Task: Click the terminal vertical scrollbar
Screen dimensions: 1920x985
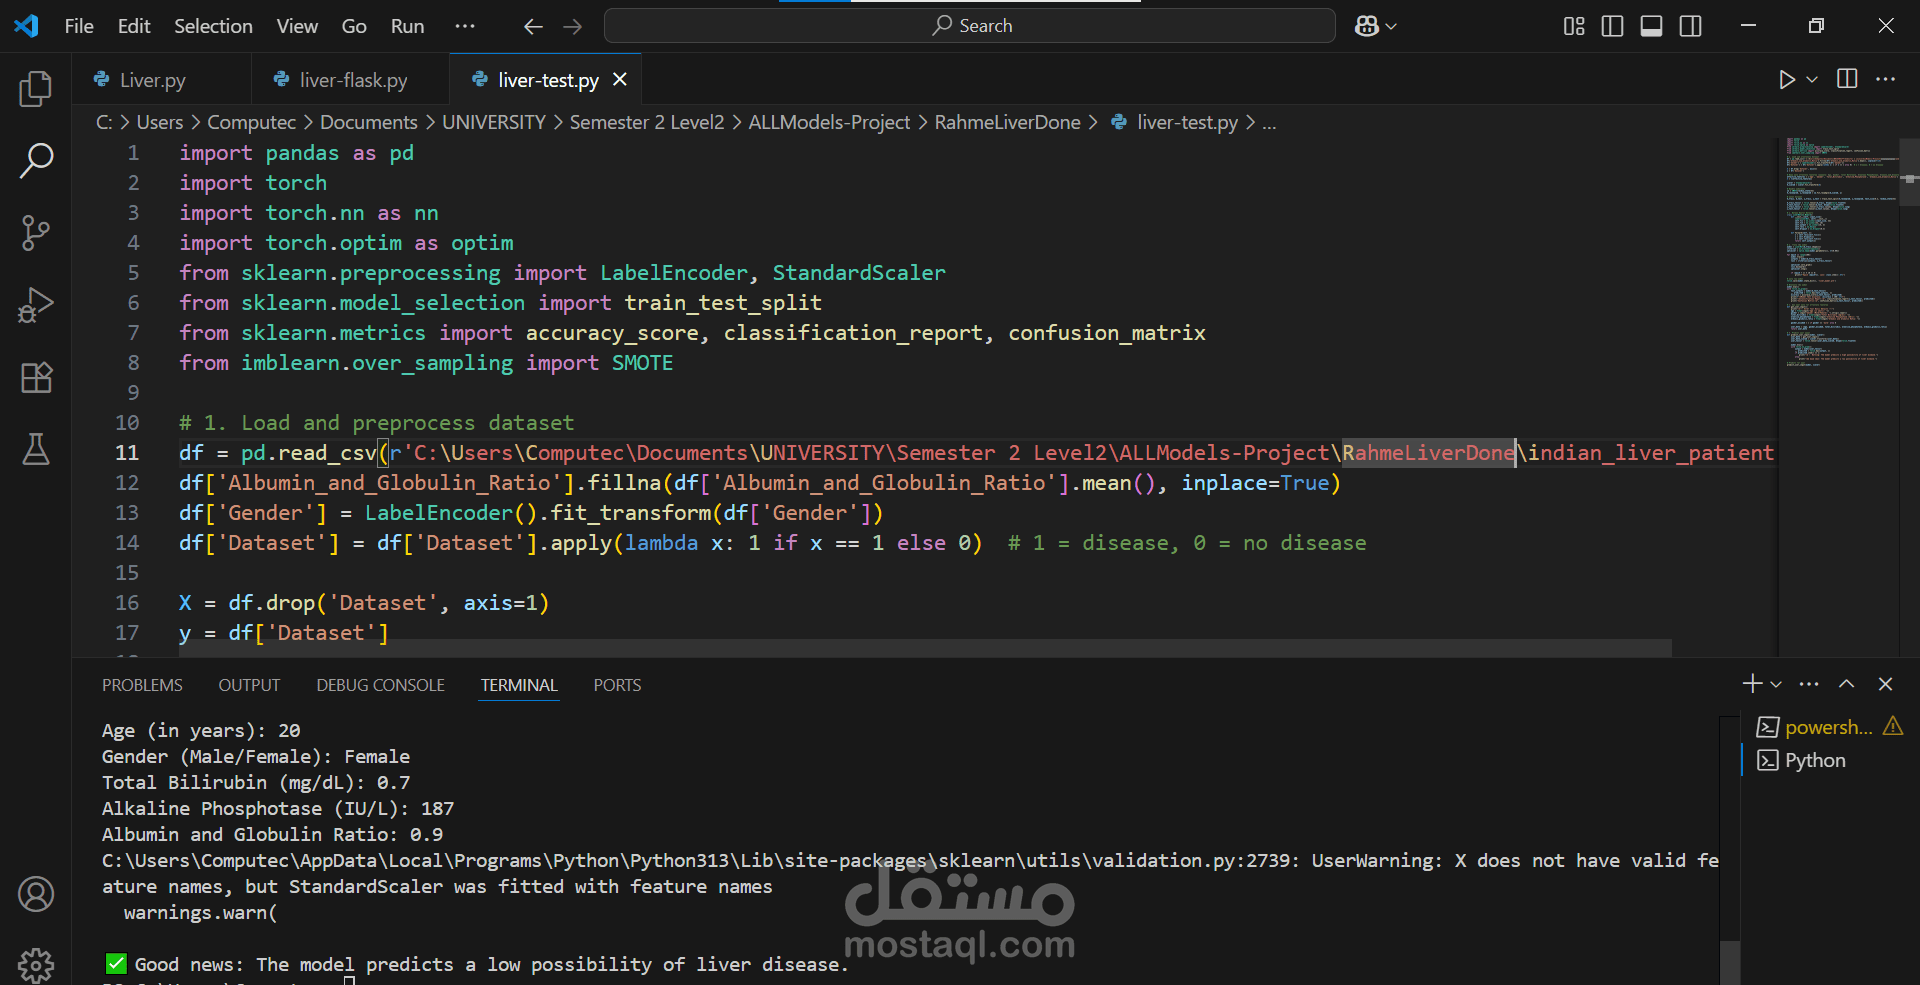Action: click(1730, 962)
